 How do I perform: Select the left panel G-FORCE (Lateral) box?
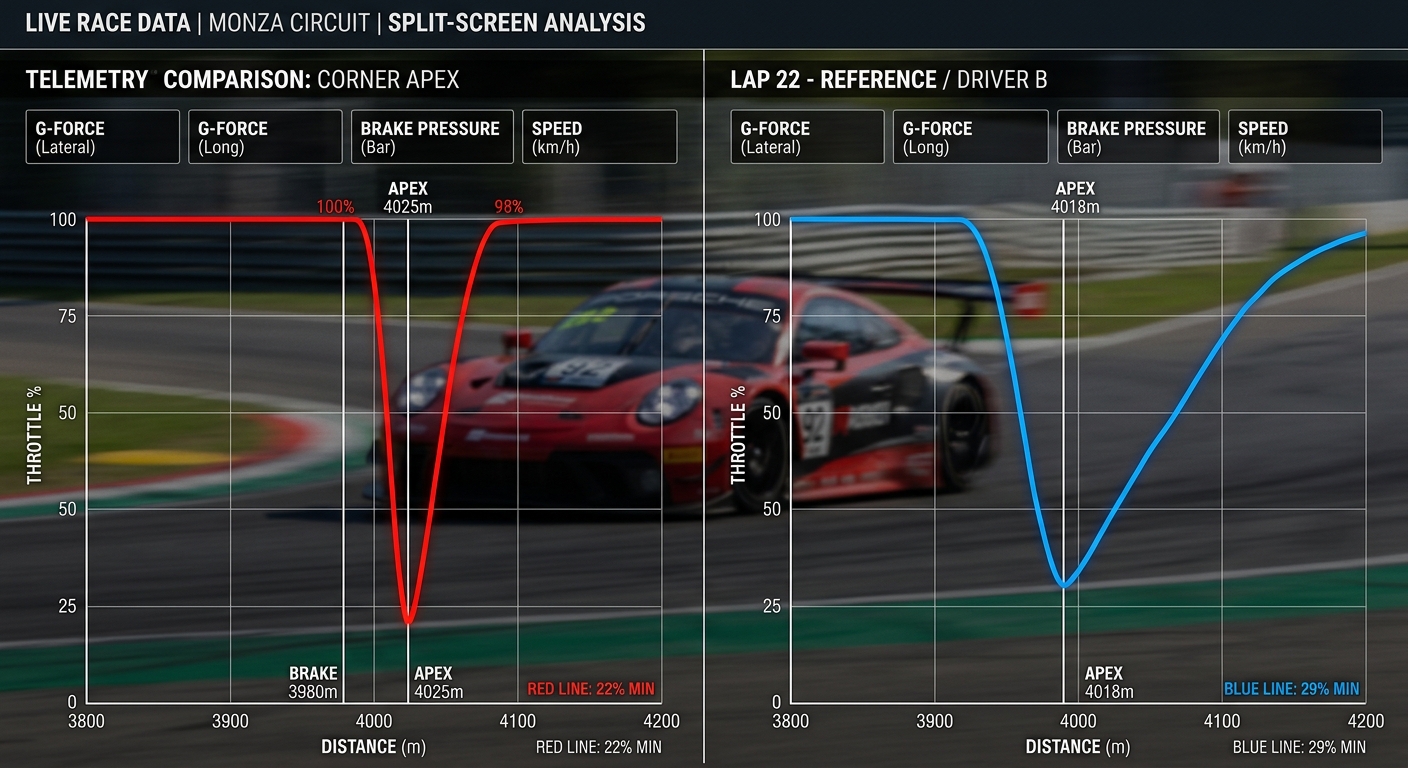(103, 137)
